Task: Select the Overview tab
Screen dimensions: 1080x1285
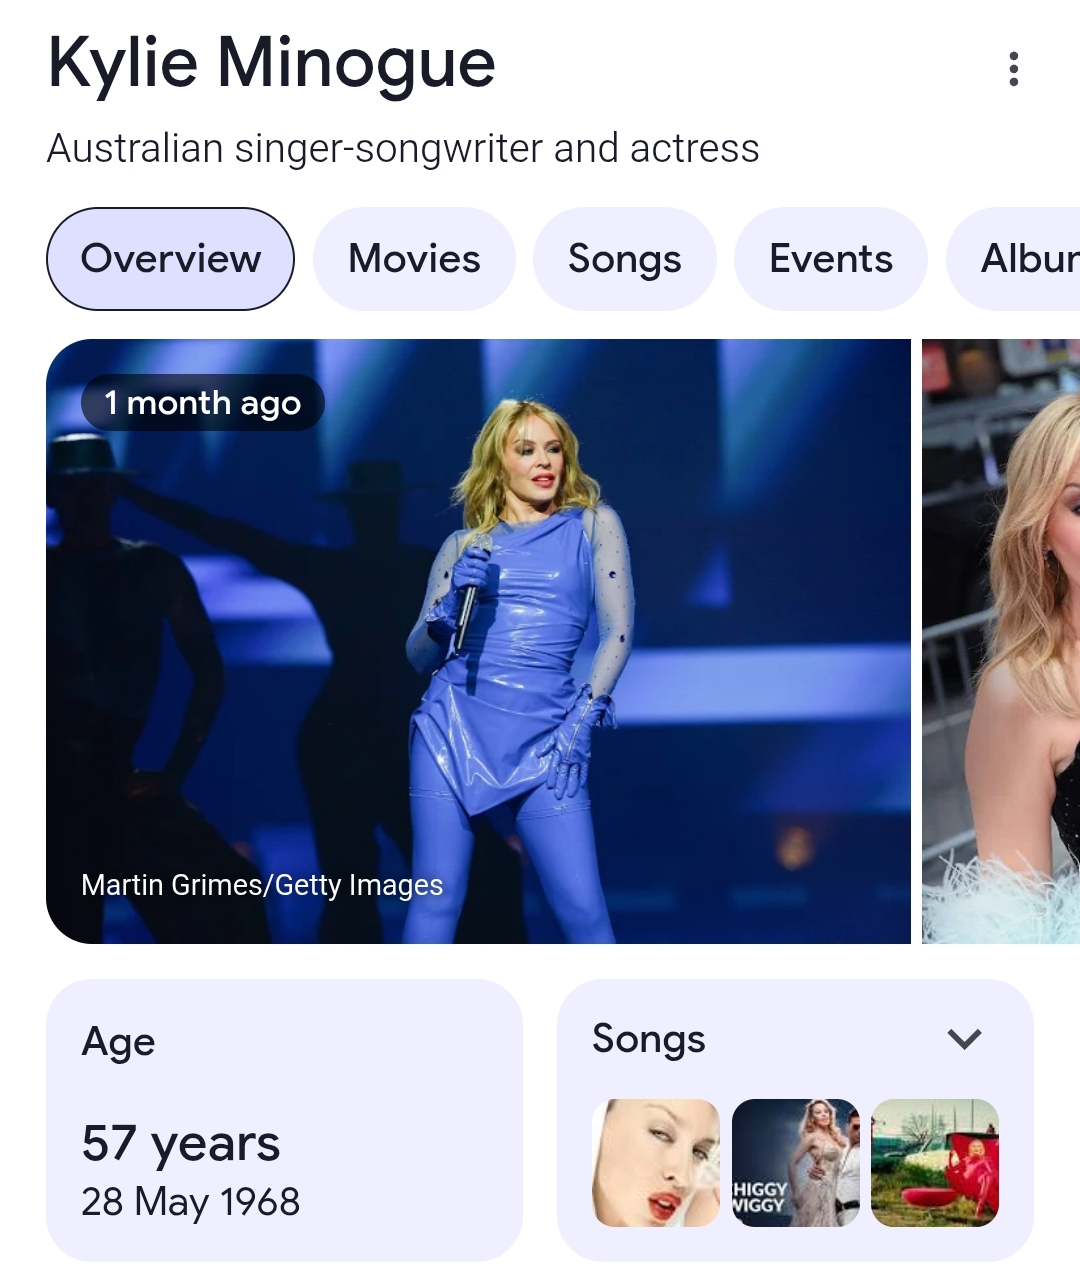Action: point(170,259)
